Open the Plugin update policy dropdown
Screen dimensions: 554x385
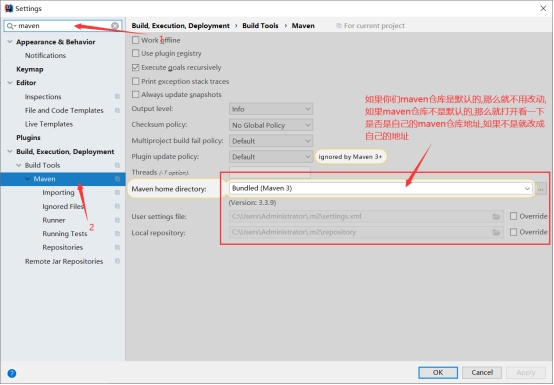(x=271, y=156)
